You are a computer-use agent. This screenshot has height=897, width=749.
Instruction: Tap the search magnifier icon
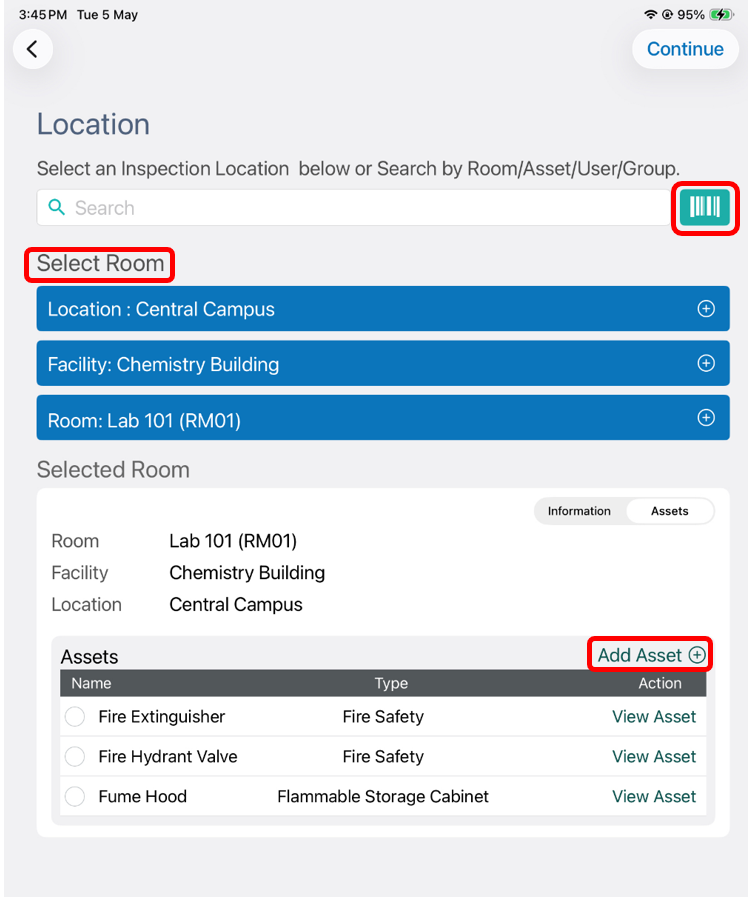(x=56, y=207)
